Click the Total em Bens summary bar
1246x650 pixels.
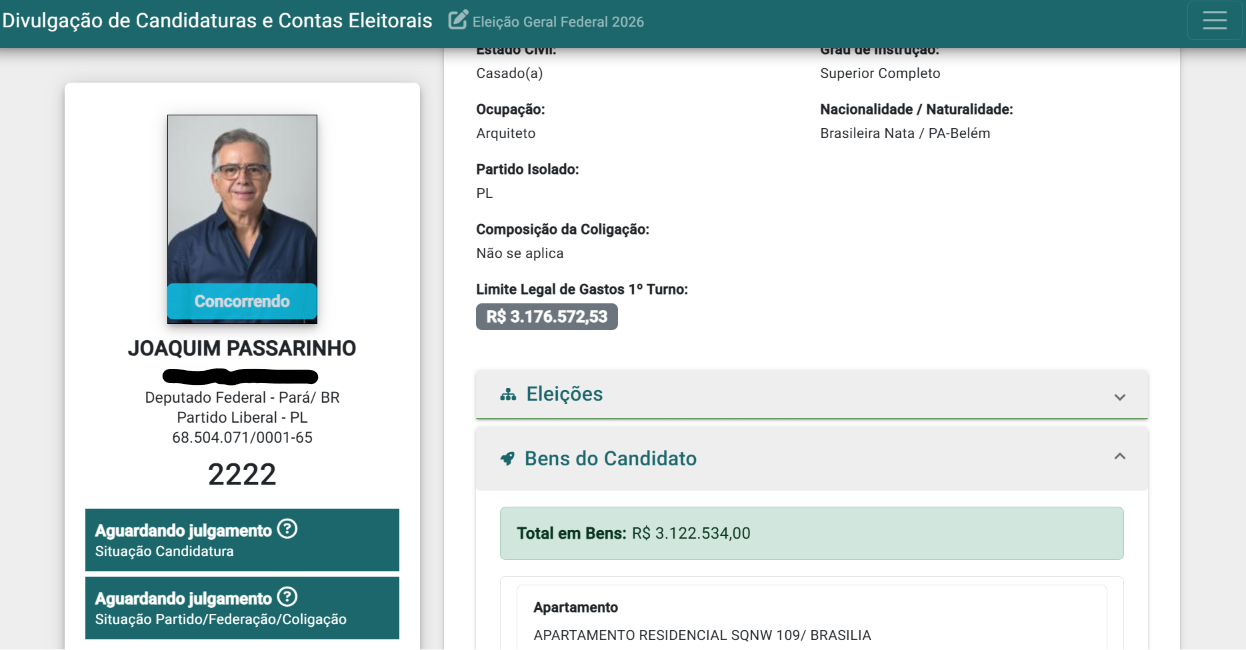812,533
